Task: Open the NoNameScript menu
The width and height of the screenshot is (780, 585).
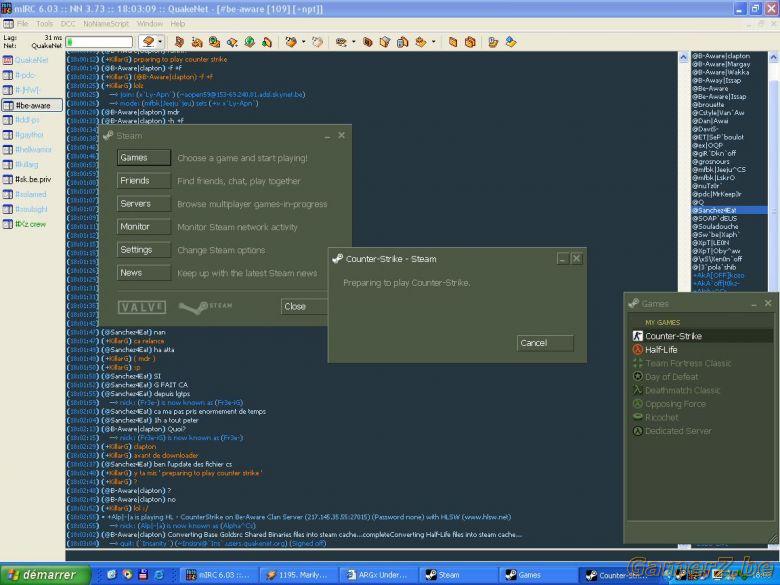Action: [106, 23]
